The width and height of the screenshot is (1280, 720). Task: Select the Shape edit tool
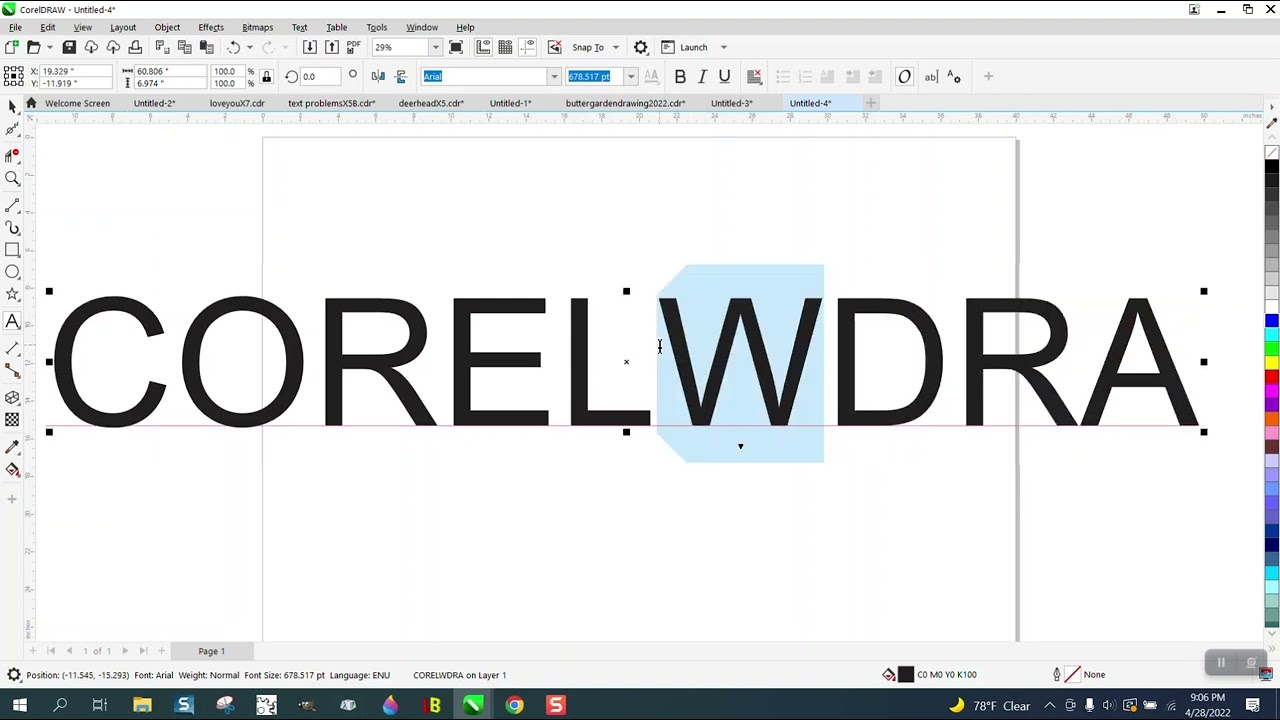(x=12, y=130)
